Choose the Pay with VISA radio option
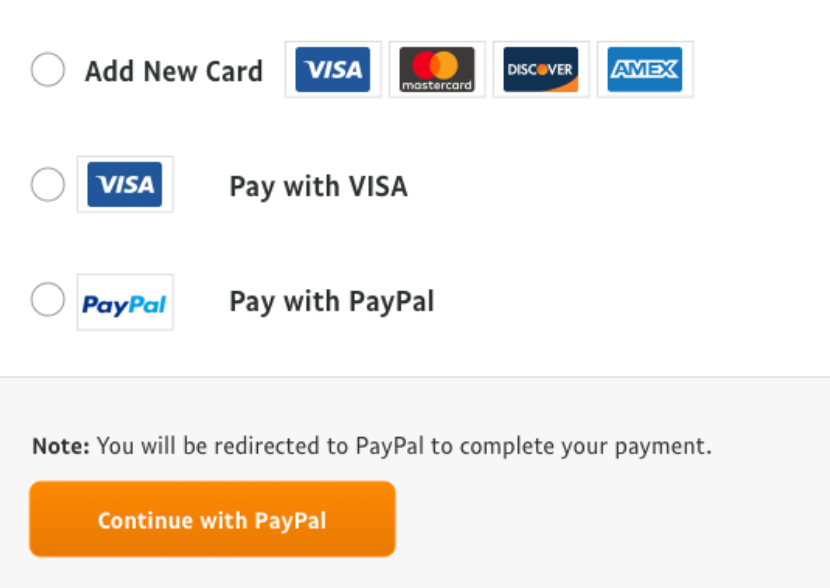830x588 pixels. pyautogui.click(x=48, y=184)
